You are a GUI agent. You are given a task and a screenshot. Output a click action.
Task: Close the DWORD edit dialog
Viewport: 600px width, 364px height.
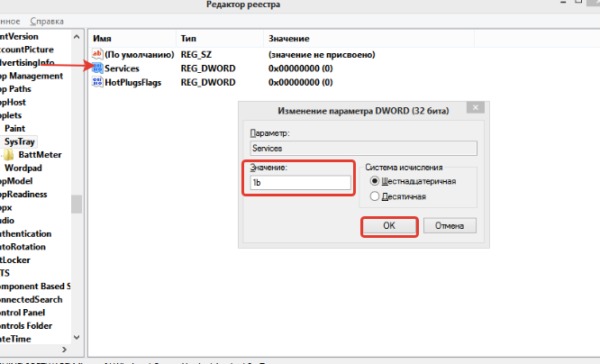475,108
